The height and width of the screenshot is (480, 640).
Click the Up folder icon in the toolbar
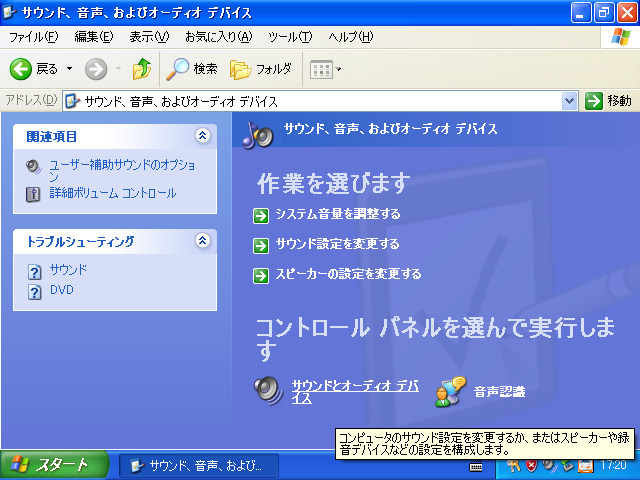(142, 69)
